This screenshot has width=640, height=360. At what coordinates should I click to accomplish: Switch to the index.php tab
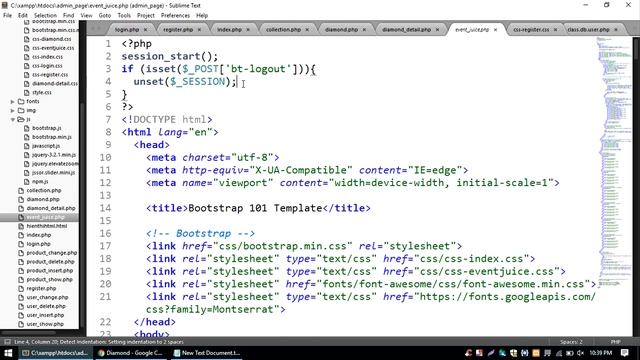(229, 29)
